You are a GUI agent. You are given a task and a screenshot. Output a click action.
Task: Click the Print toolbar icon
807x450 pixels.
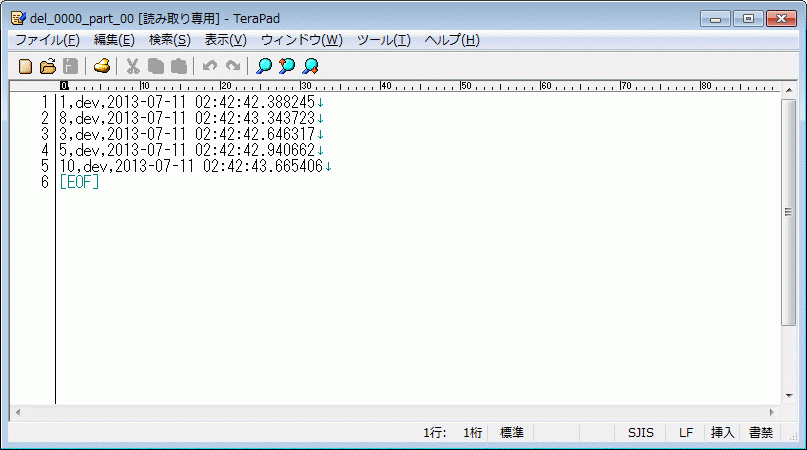coord(102,66)
